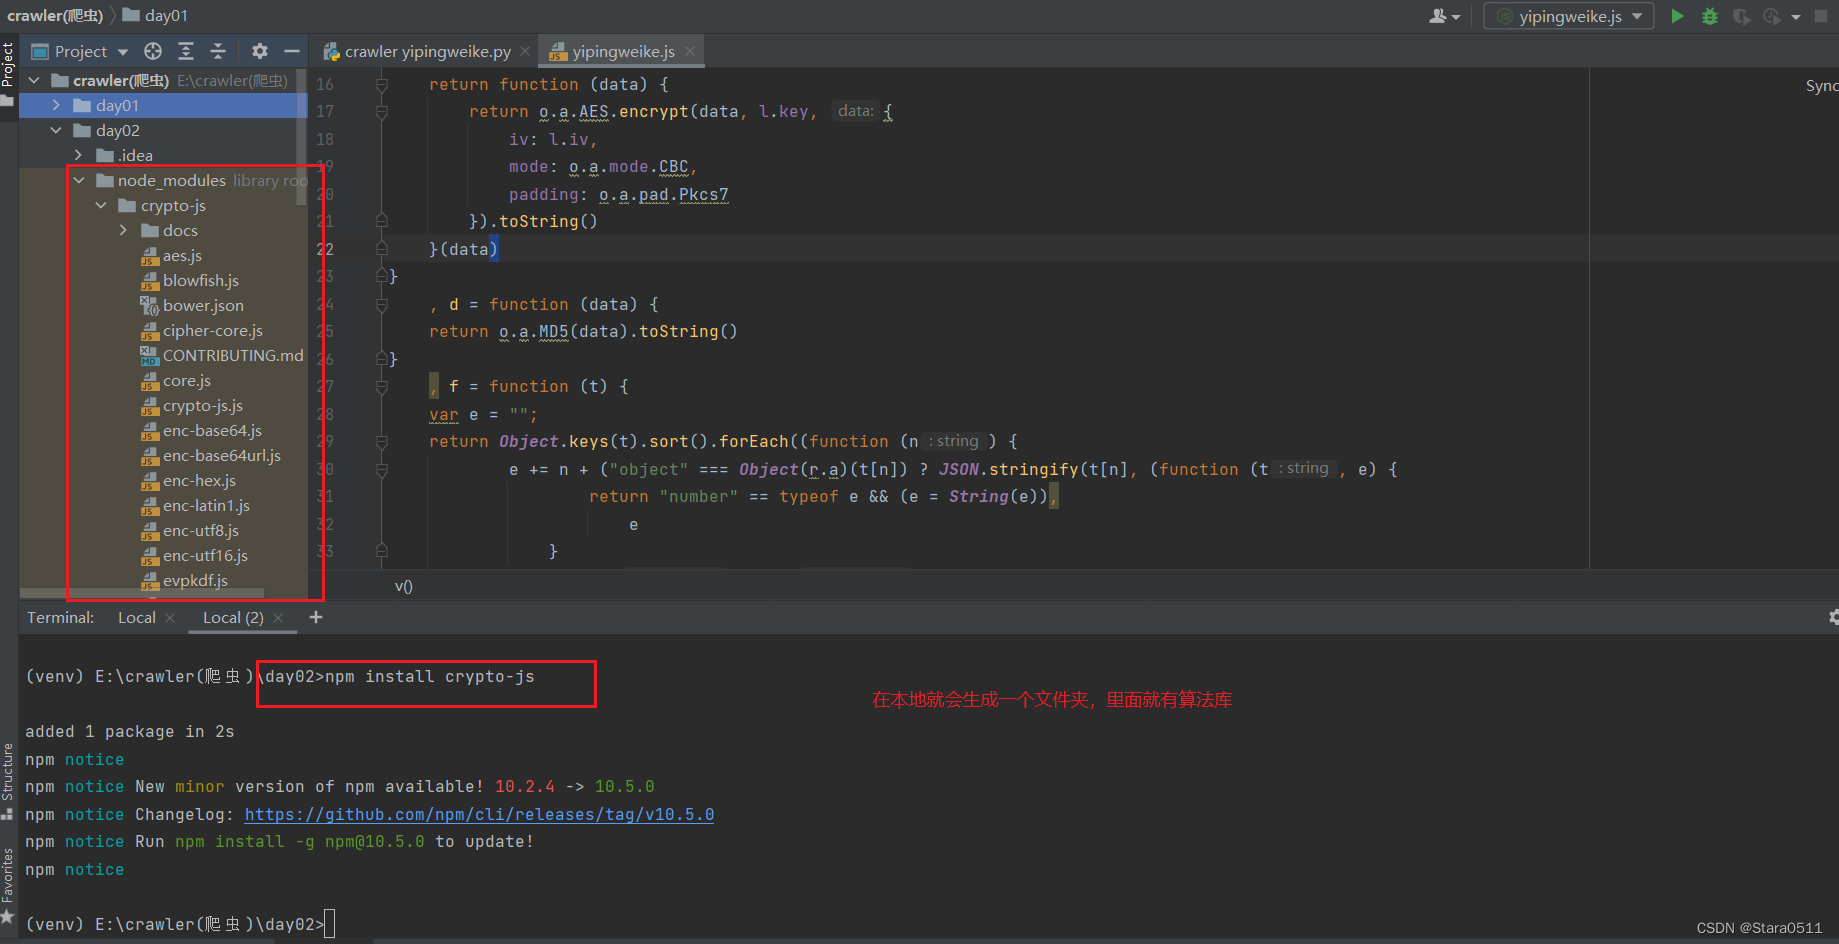Expand the .idea folder
1839x944 pixels.
[x=79, y=155]
